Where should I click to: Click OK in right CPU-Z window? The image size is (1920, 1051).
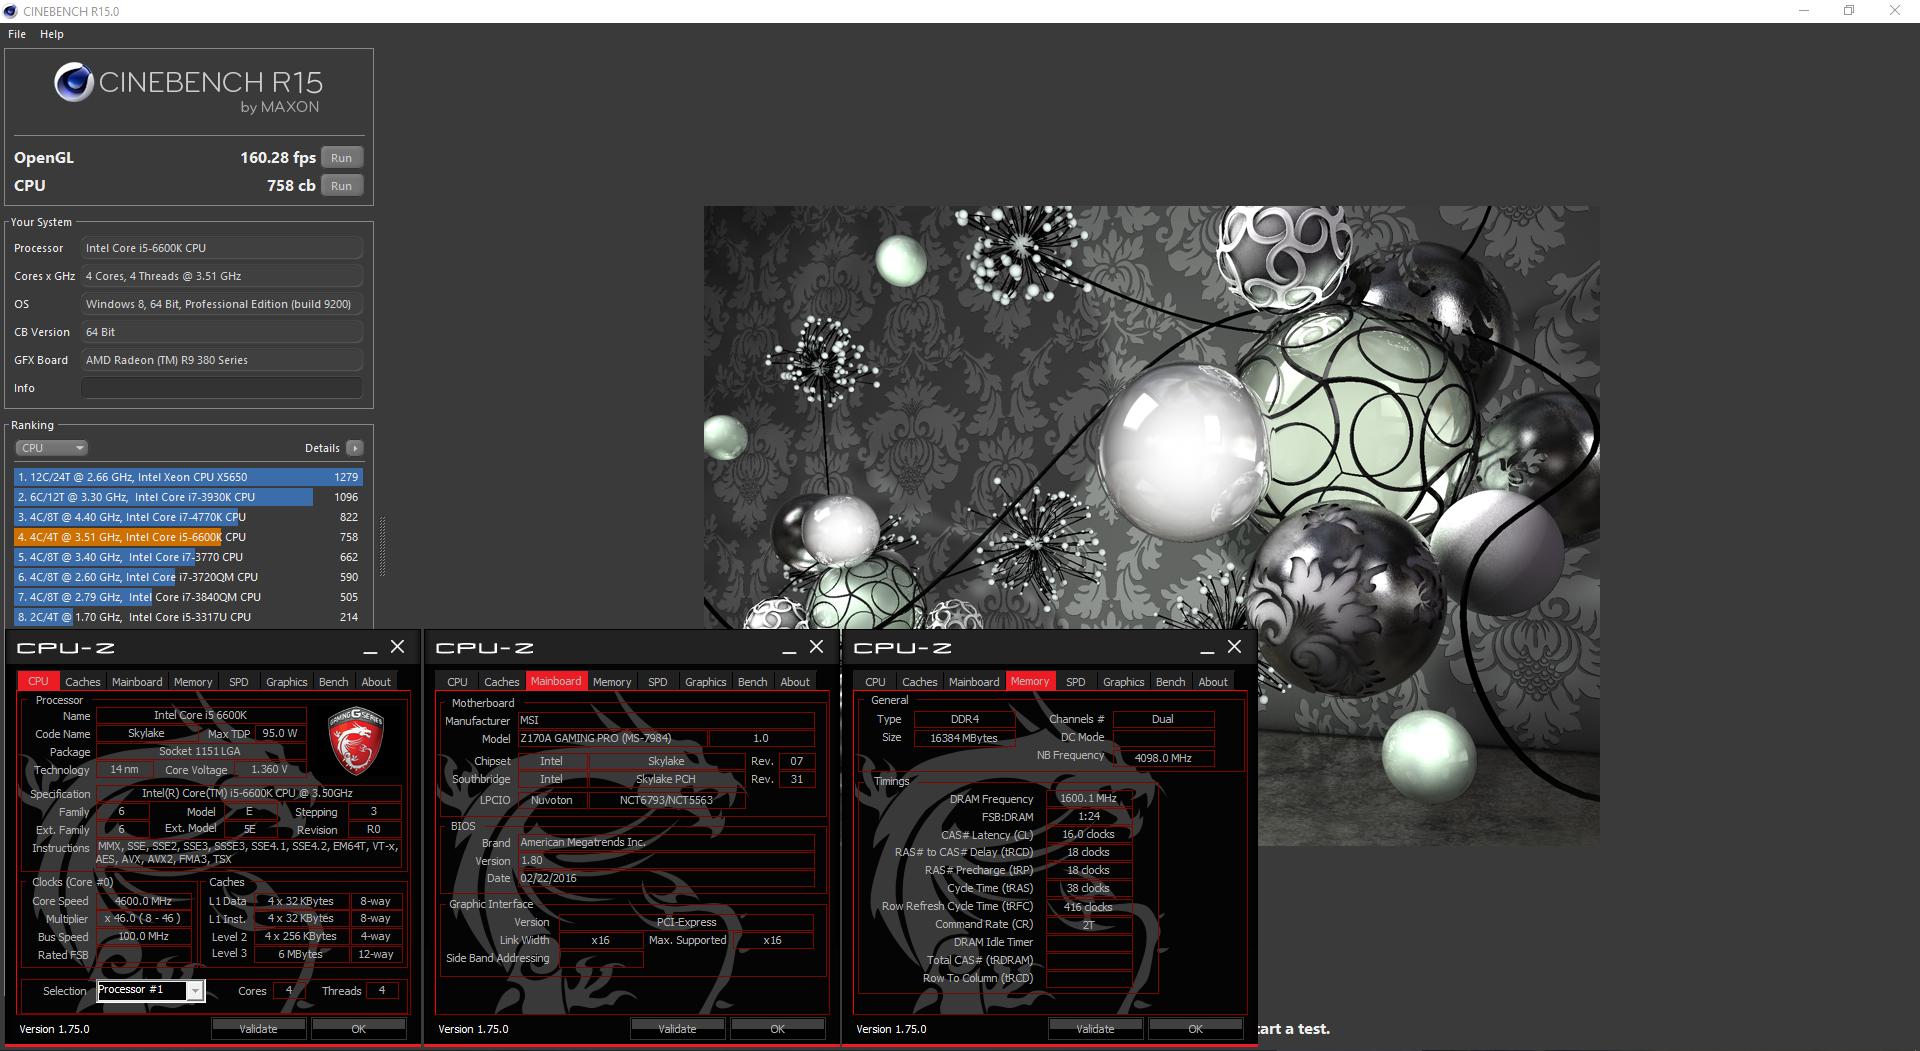click(1195, 1029)
